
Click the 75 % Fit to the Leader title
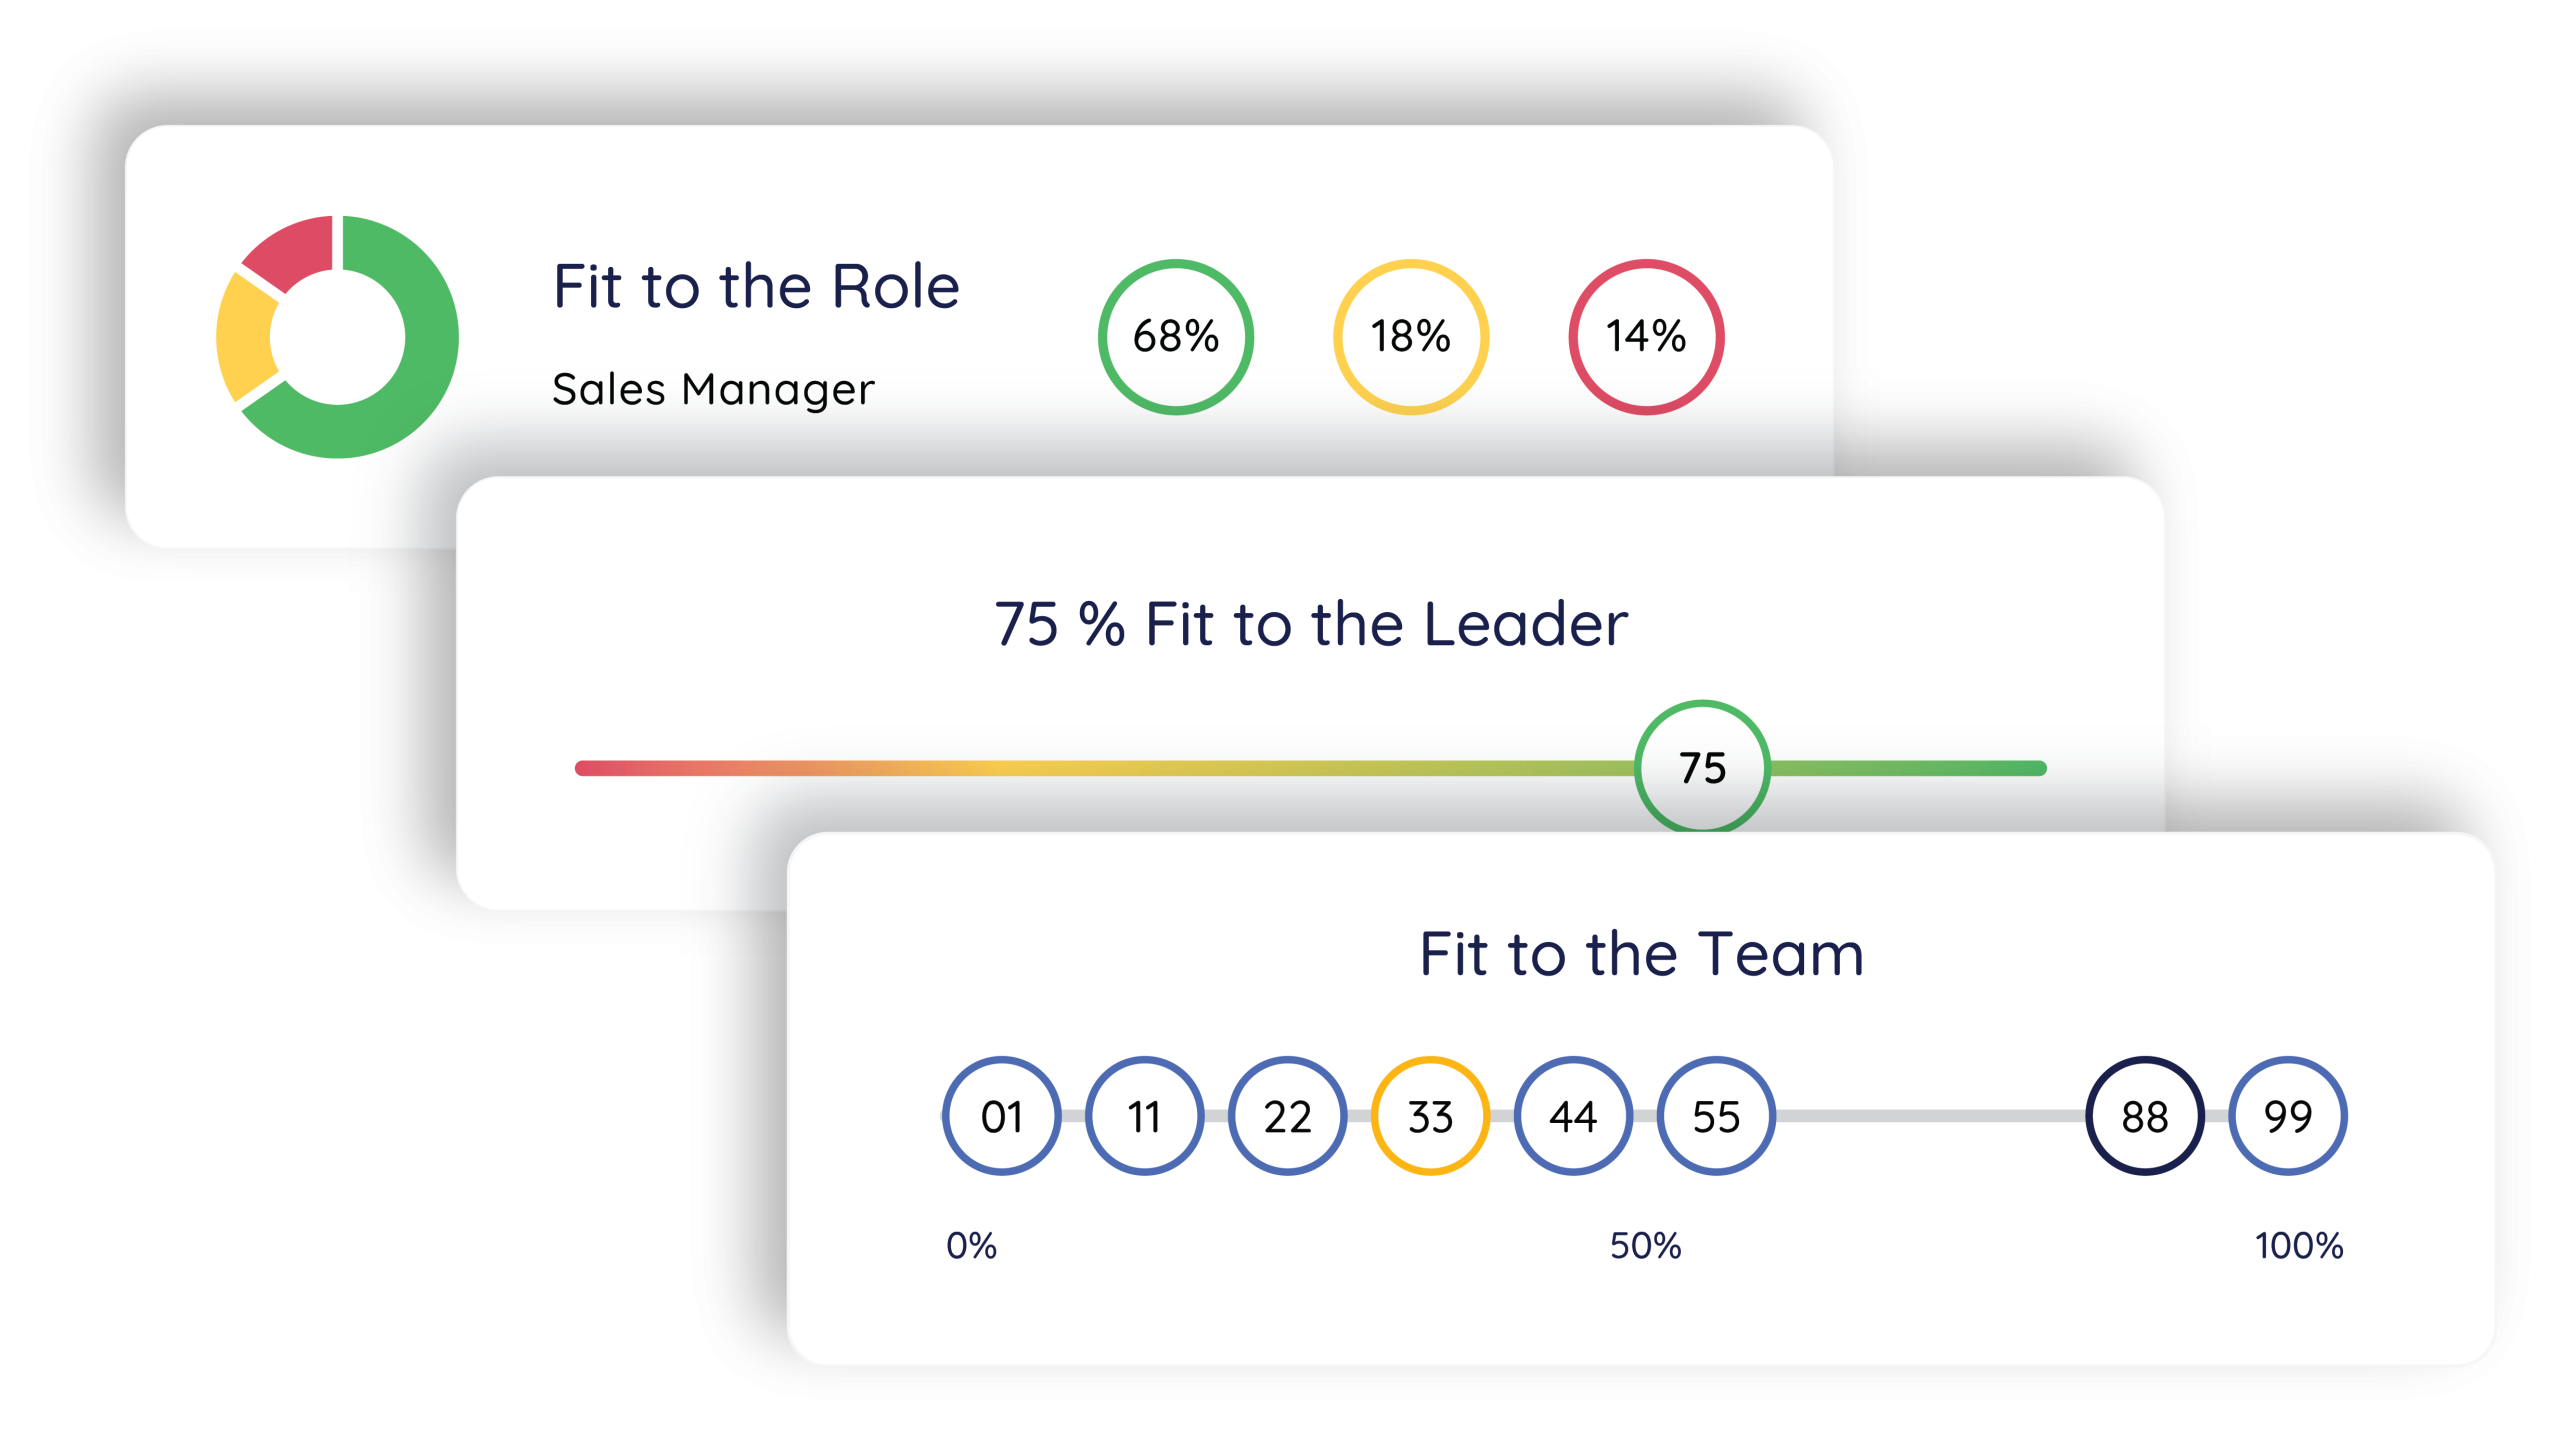pyautogui.click(x=1311, y=624)
